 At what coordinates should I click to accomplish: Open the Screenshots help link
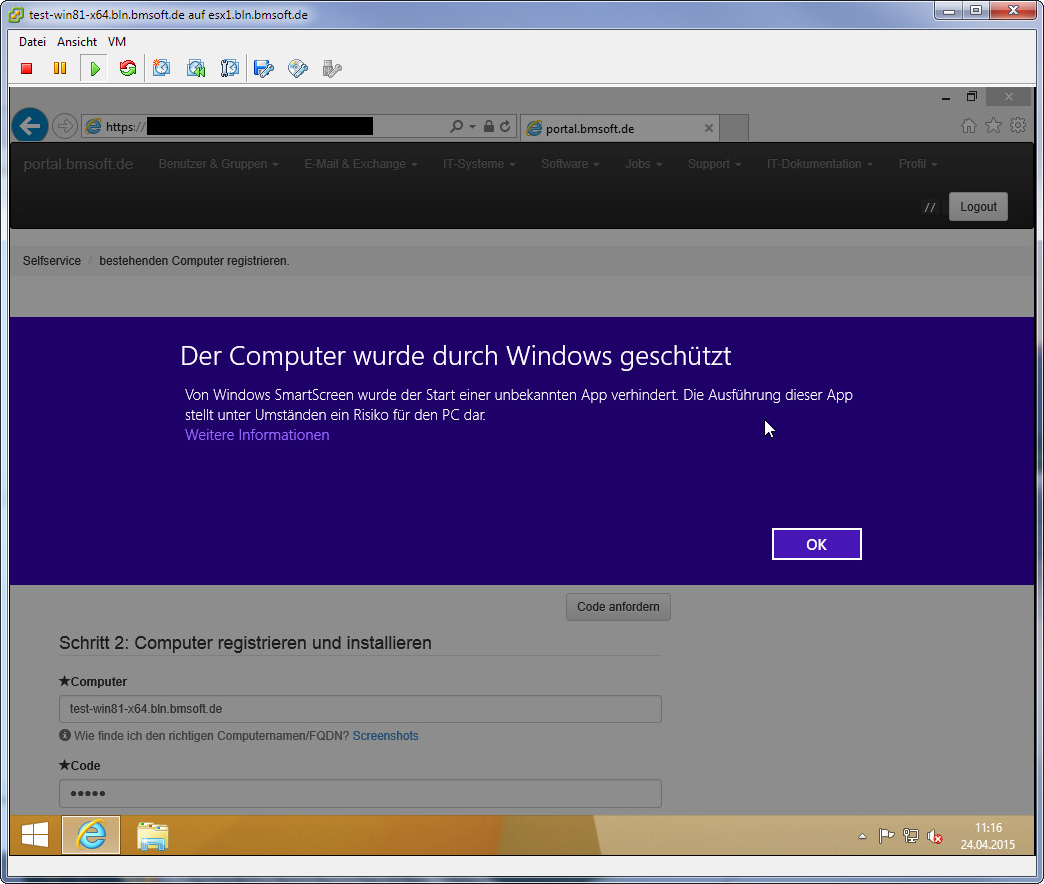click(386, 736)
